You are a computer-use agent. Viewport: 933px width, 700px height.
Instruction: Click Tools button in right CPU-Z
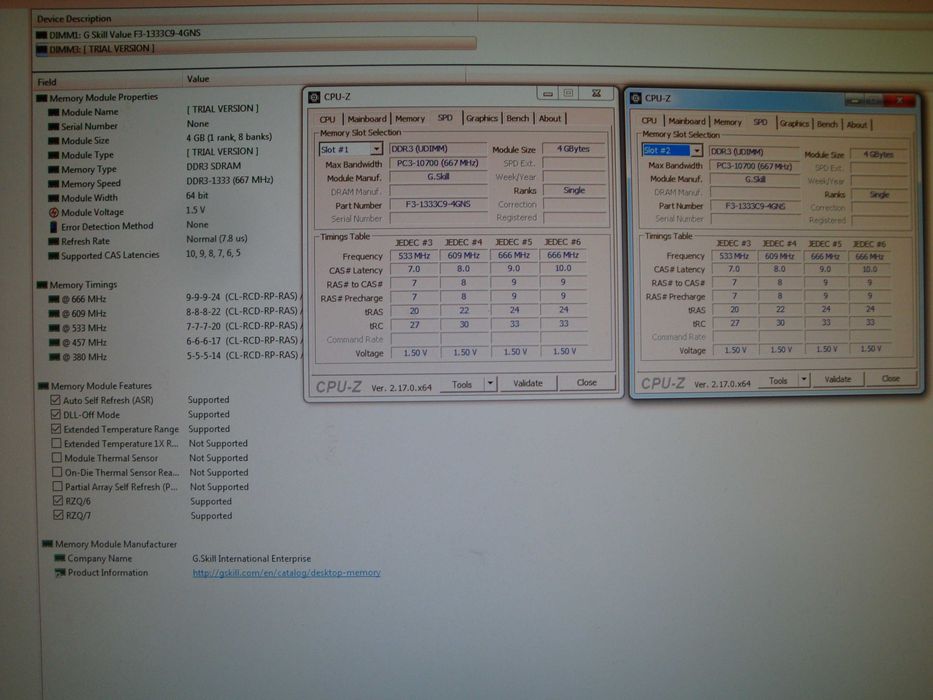point(778,380)
